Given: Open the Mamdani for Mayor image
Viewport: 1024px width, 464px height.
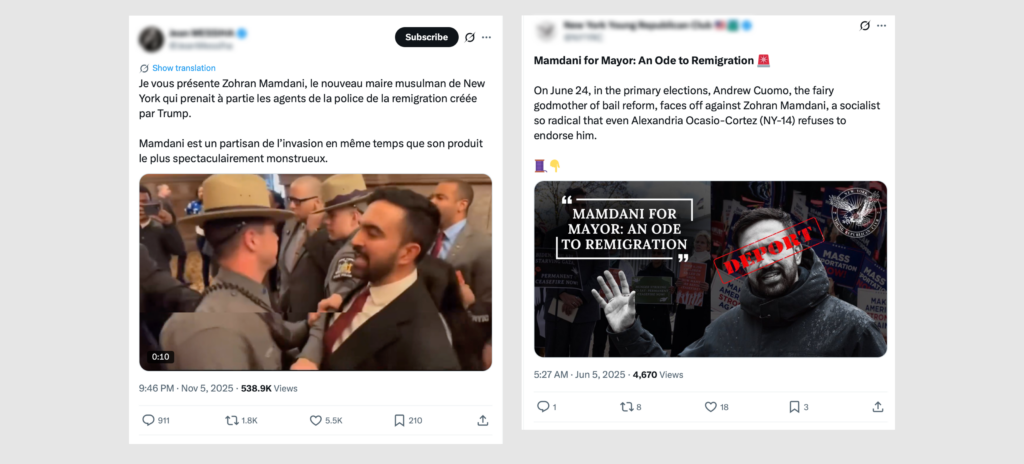Looking at the screenshot, I should 710,268.
